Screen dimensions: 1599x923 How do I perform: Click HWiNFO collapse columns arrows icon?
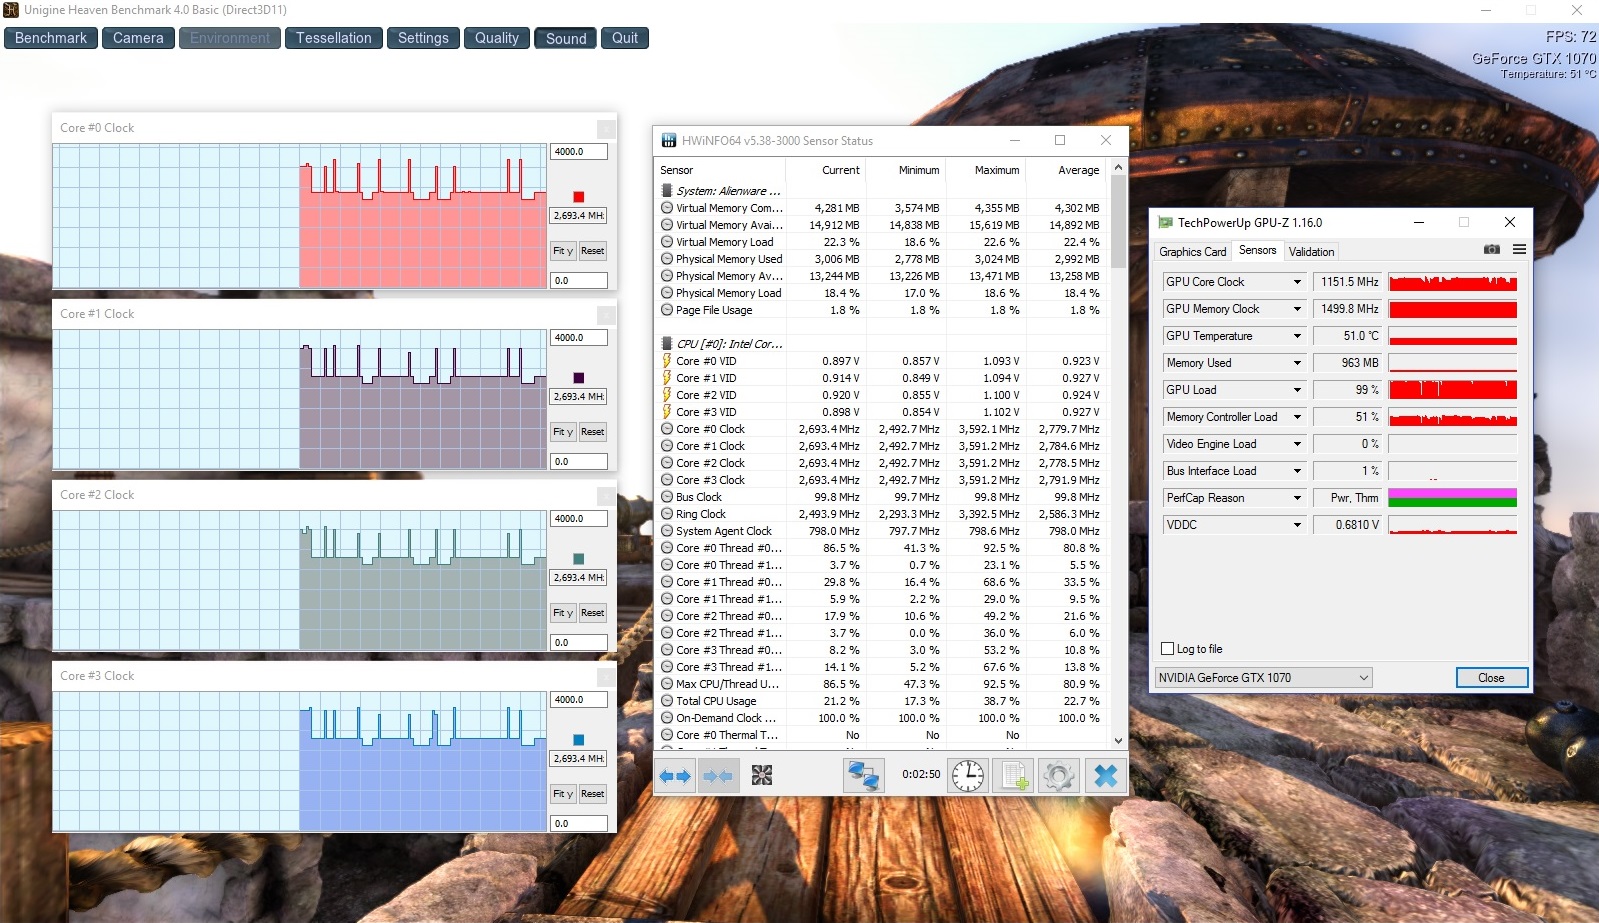717,775
